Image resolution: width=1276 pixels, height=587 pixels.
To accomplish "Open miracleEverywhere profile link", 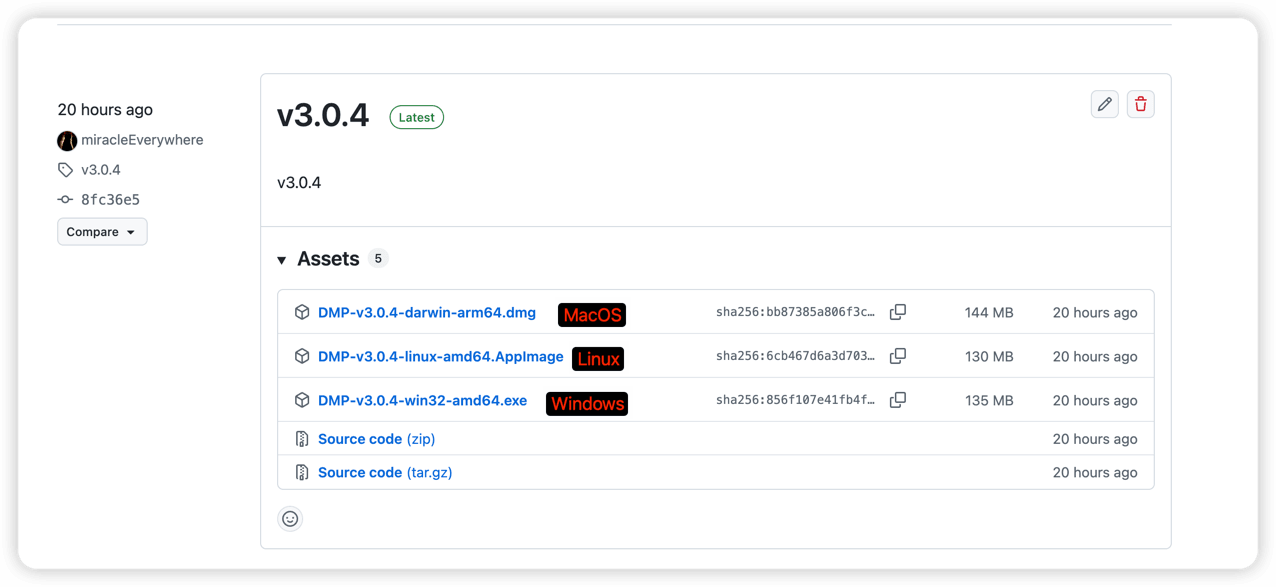I will 142,140.
